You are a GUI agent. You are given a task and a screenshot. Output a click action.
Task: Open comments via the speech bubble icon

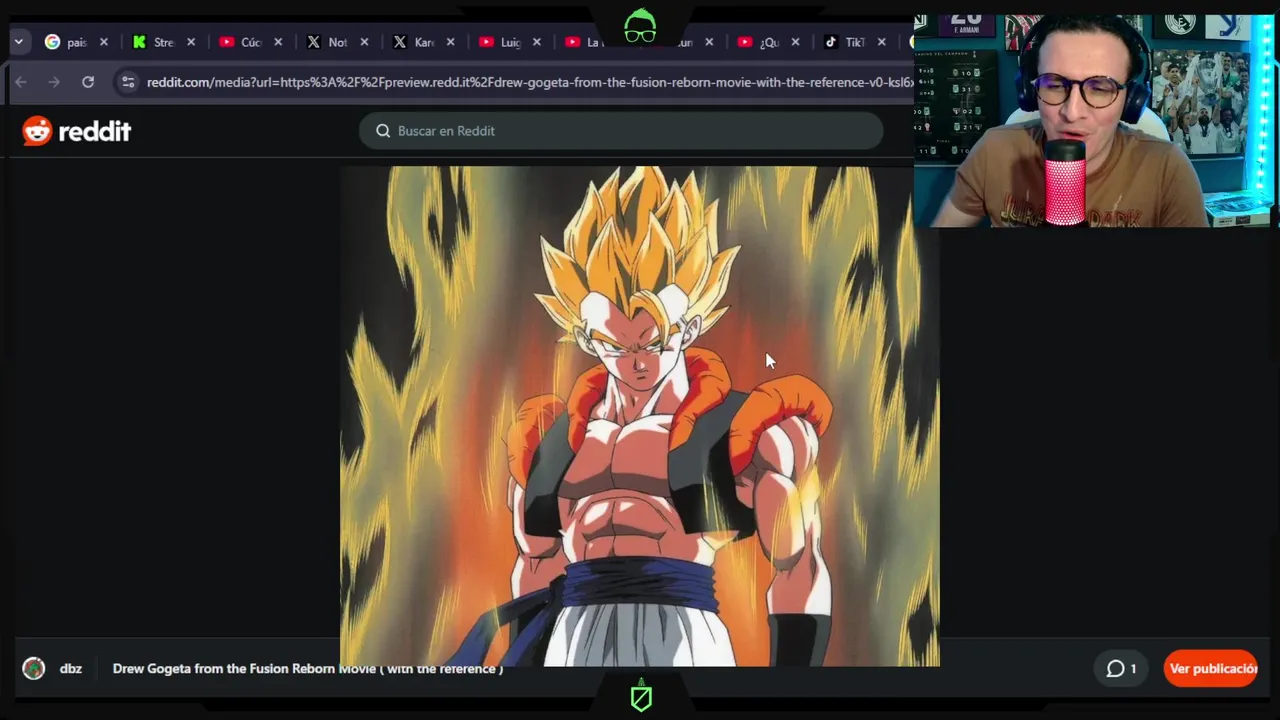pyautogui.click(x=1115, y=669)
